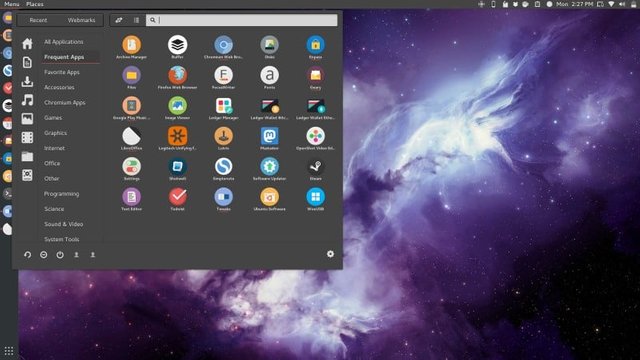Show the Science category

coord(54,209)
